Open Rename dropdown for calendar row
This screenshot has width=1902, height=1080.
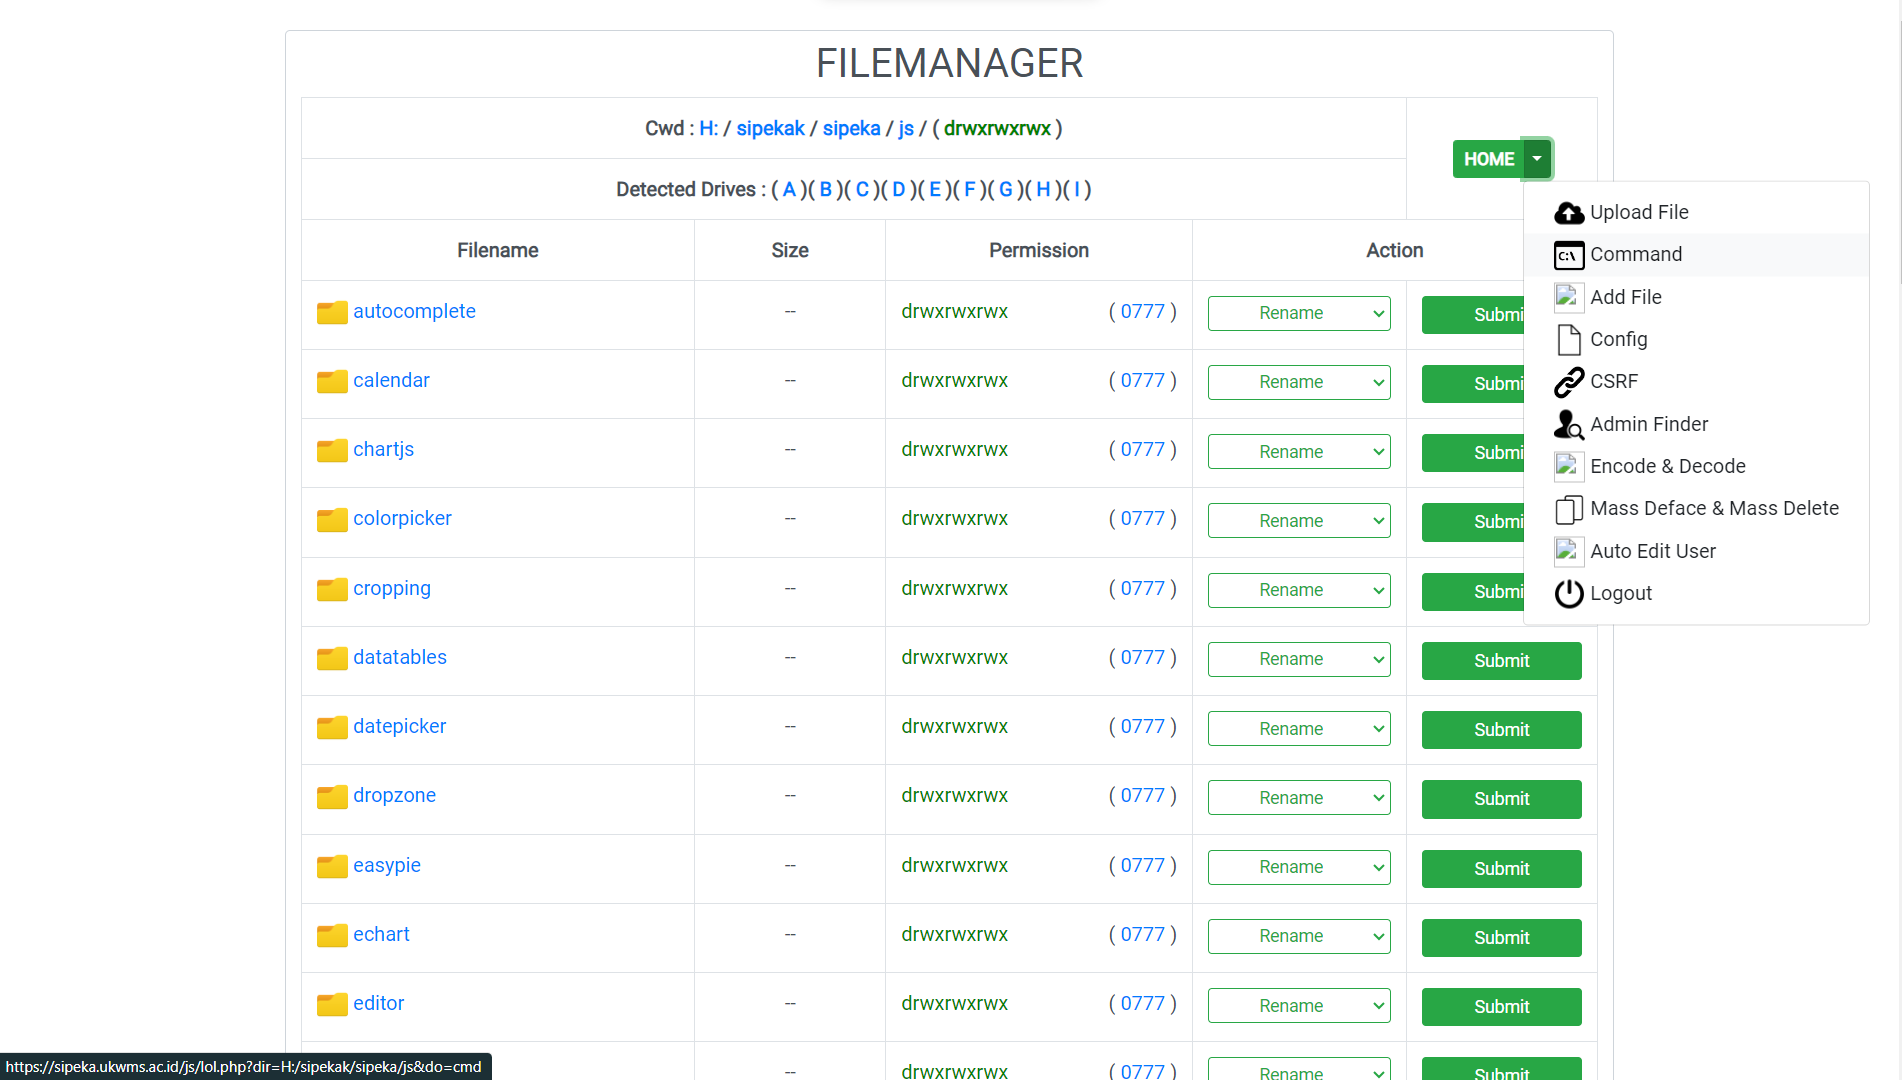[x=1299, y=382]
